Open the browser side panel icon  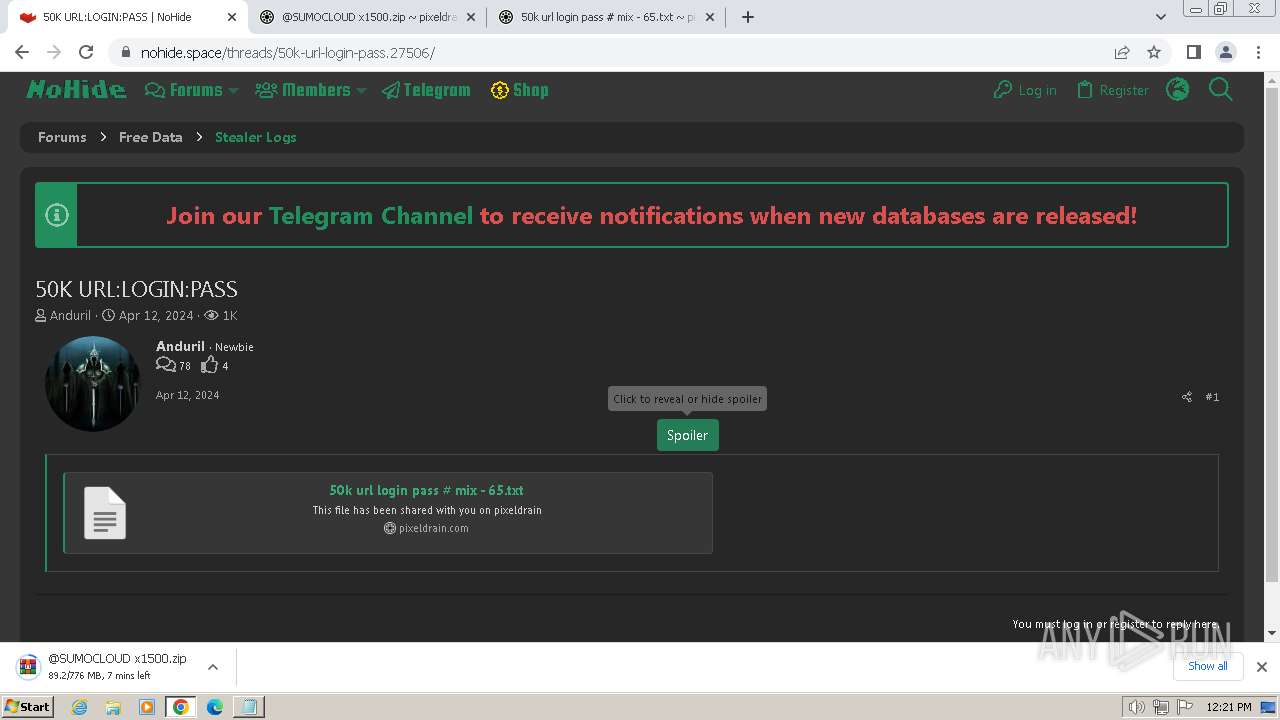pyautogui.click(x=1193, y=52)
